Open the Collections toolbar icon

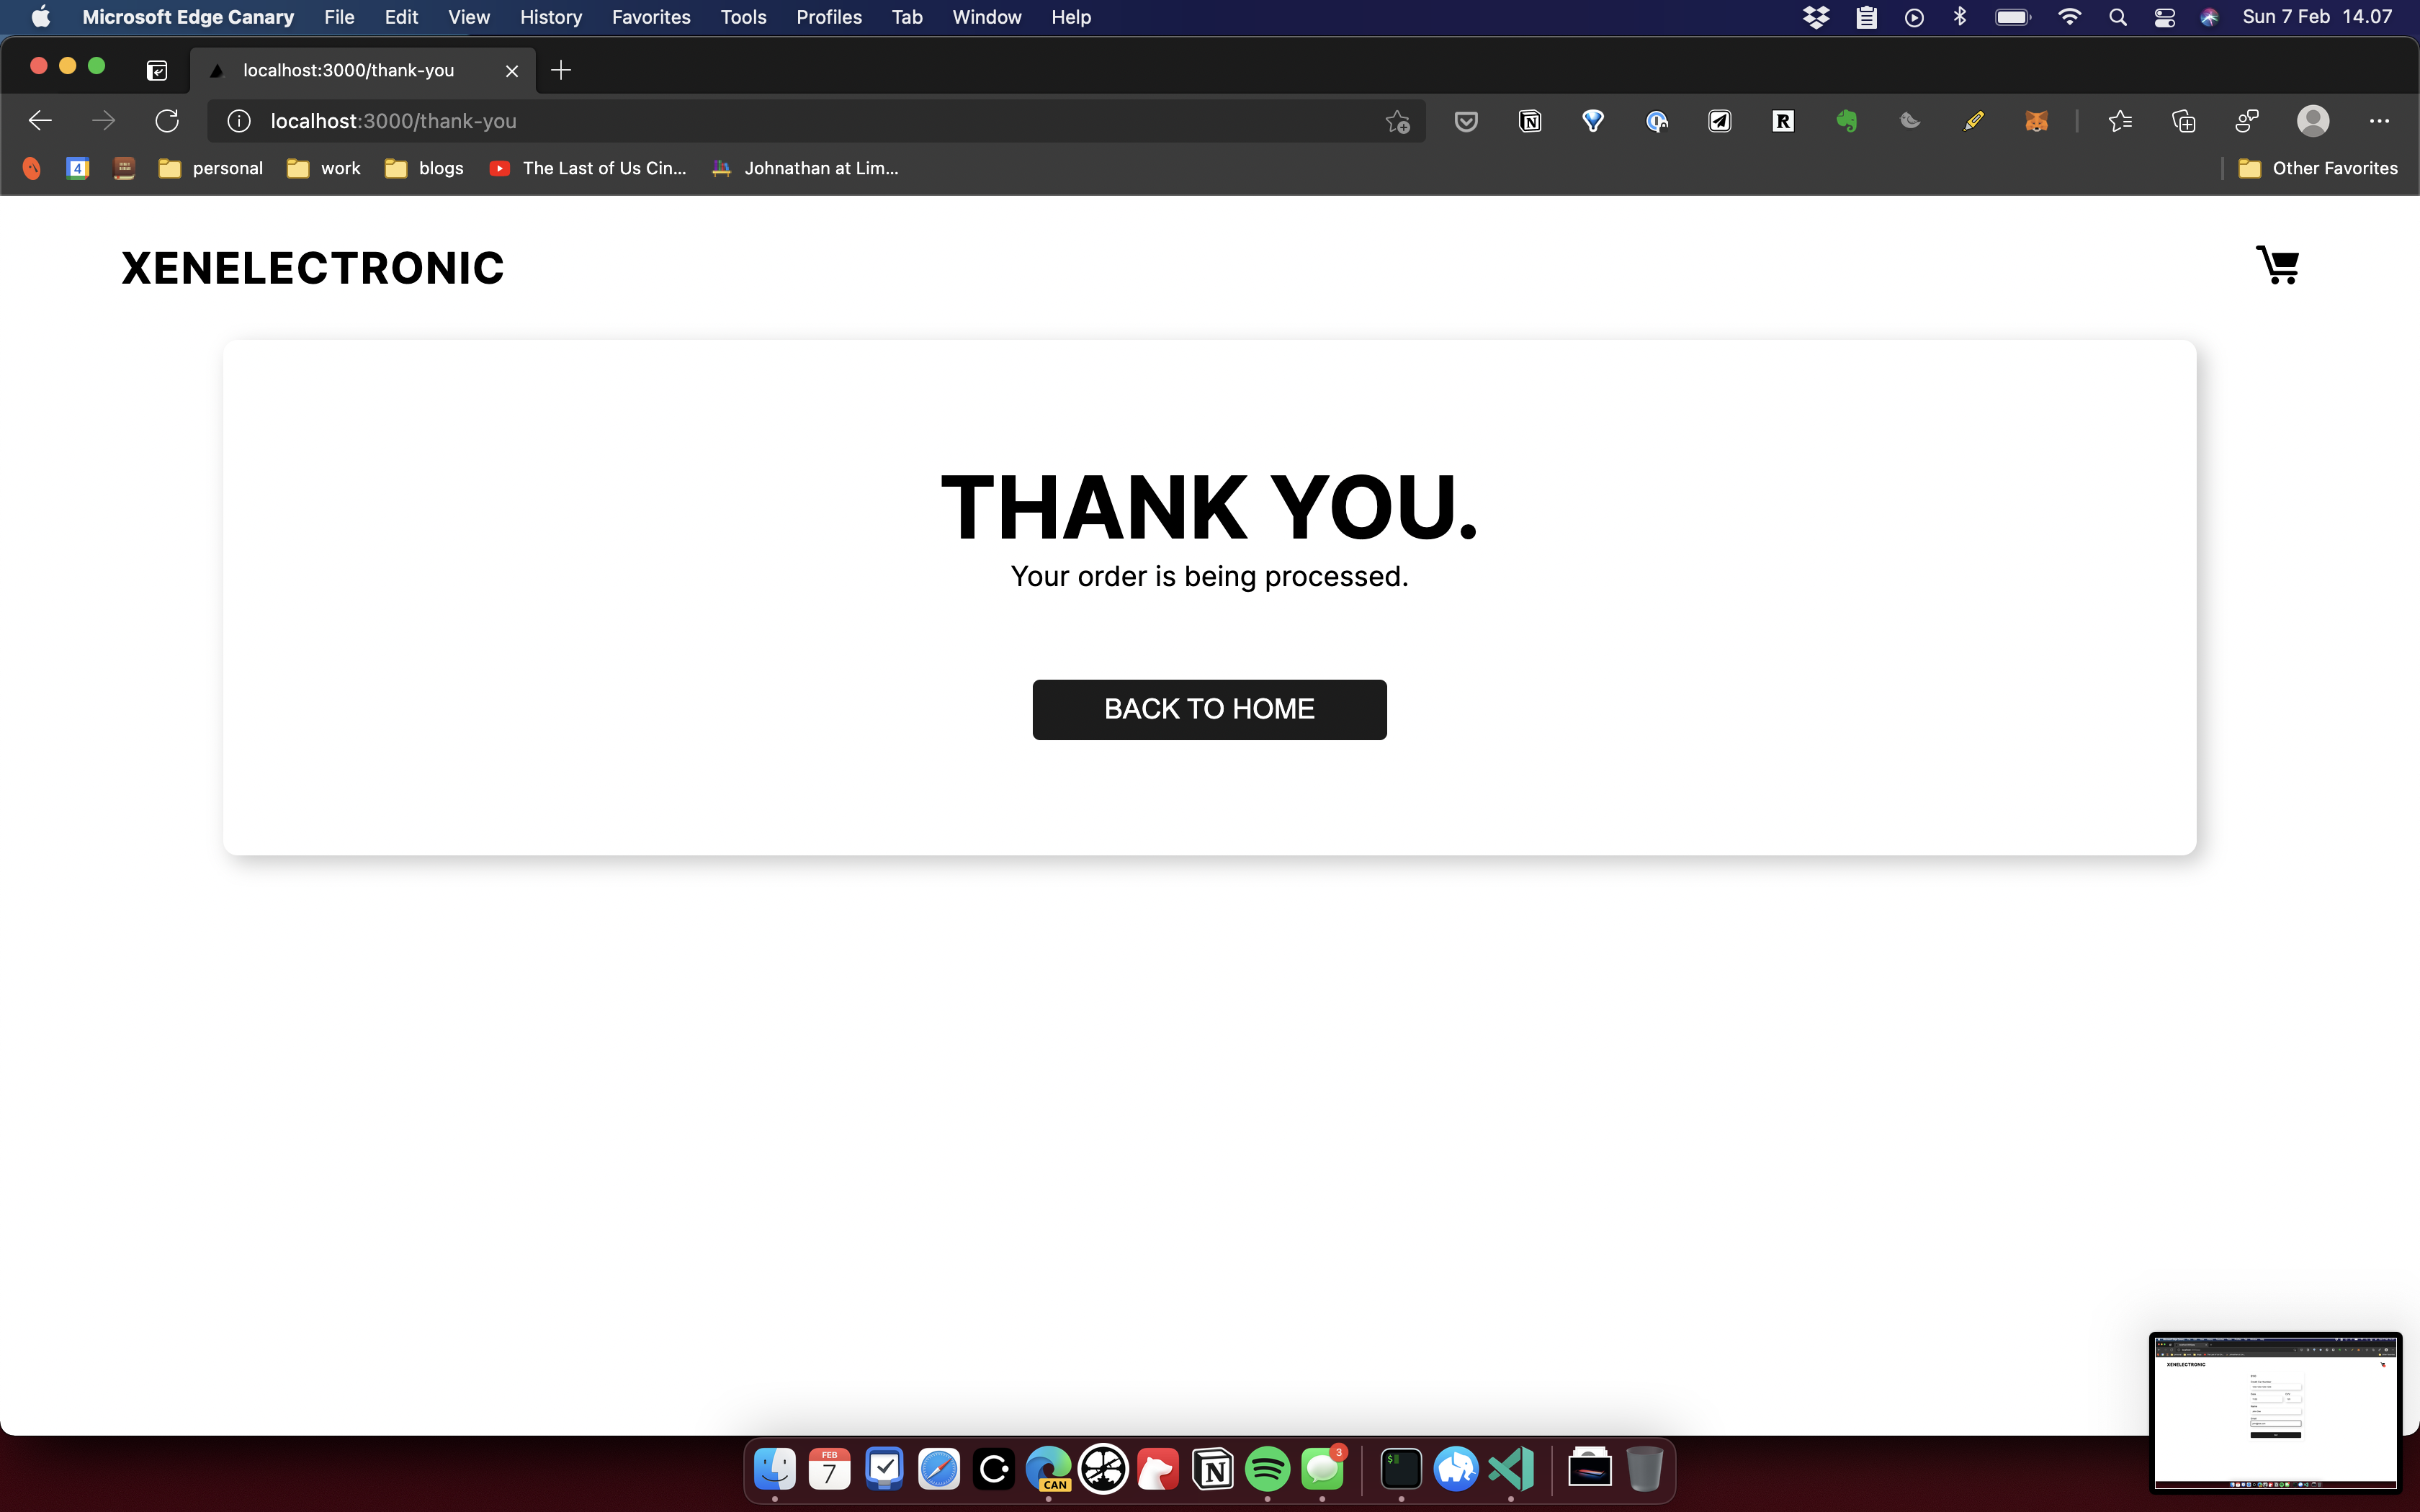pyautogui.click(x=2183, y=122)
